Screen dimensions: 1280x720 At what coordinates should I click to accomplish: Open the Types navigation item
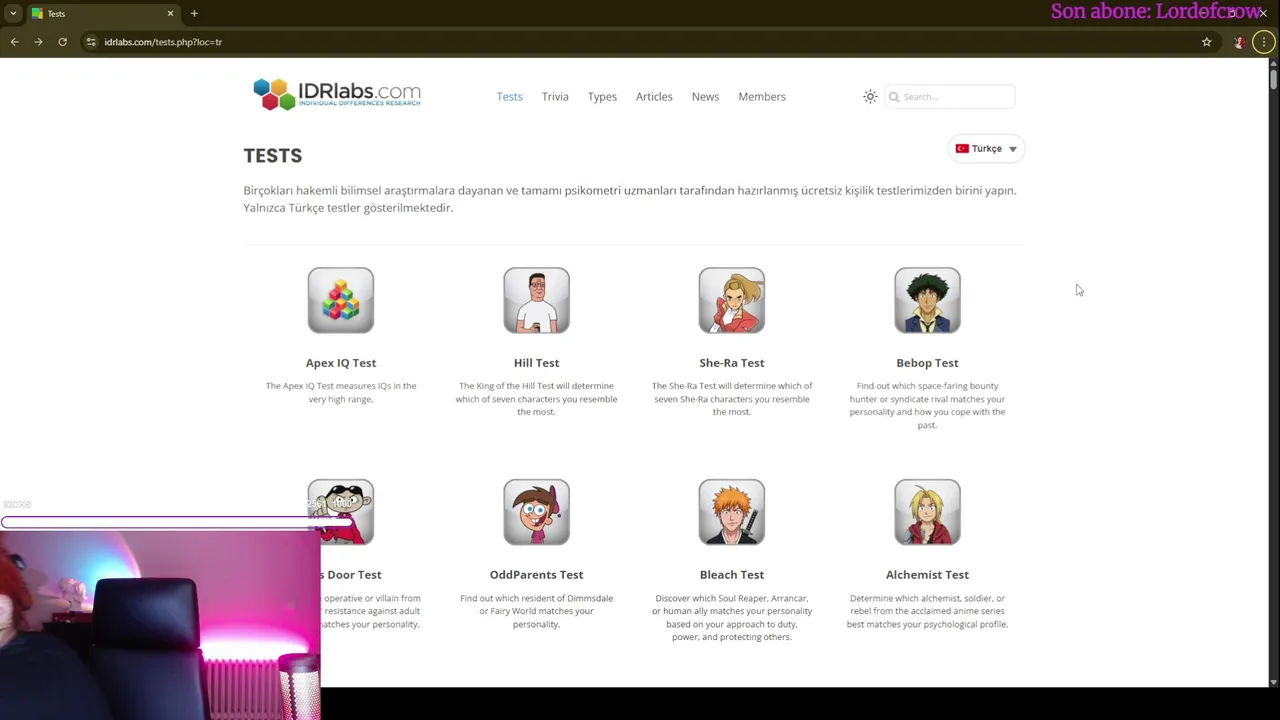(x=602, y=97)
